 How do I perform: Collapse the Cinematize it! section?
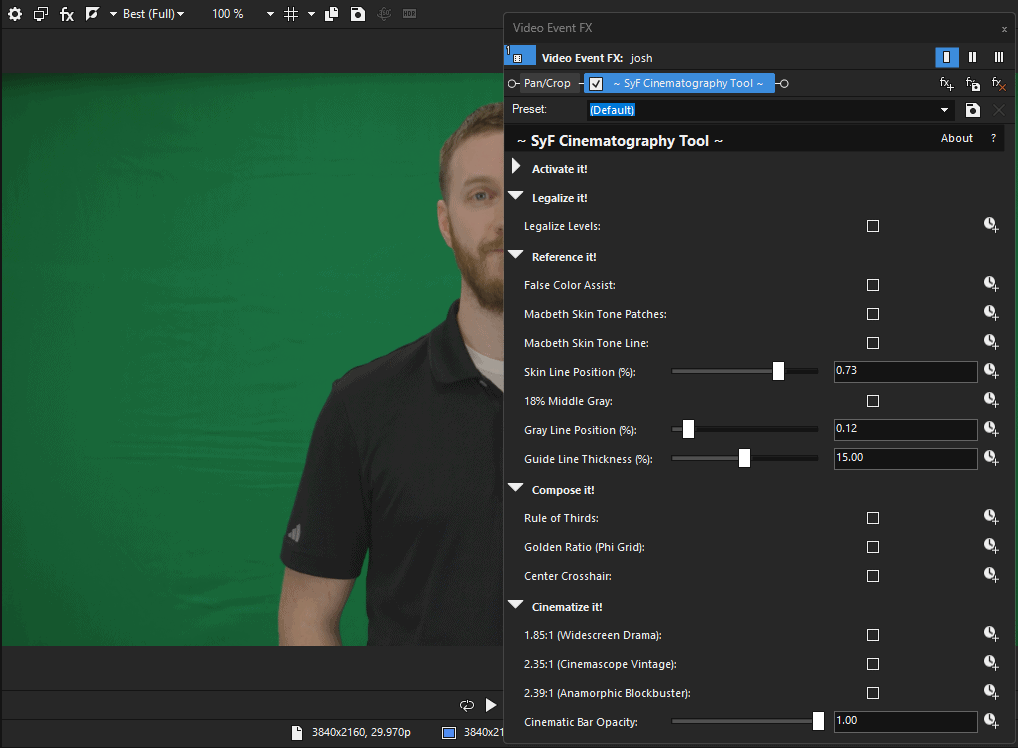tap(515, 604)
